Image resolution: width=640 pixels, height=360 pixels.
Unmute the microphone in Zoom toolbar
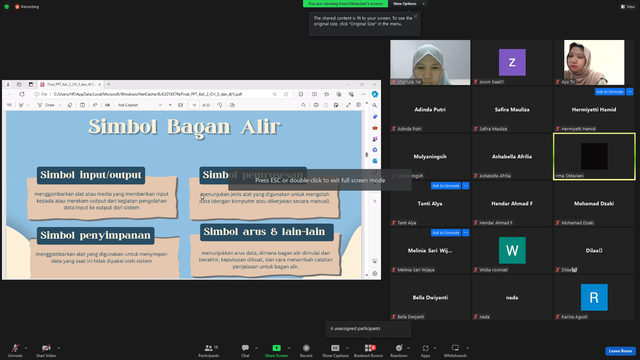click(15, 350)
